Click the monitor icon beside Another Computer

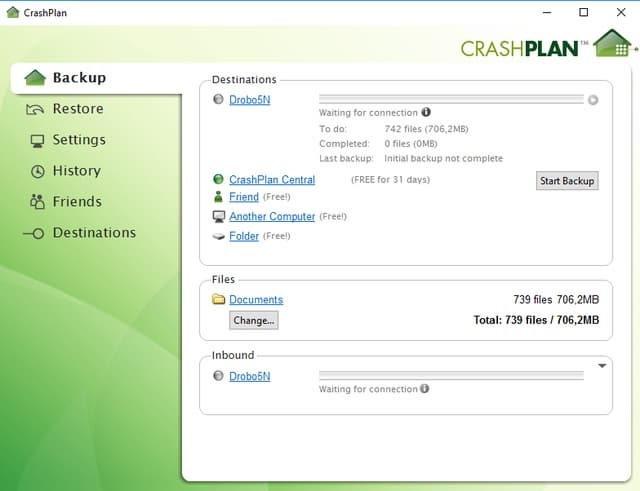tap(219, 216)
